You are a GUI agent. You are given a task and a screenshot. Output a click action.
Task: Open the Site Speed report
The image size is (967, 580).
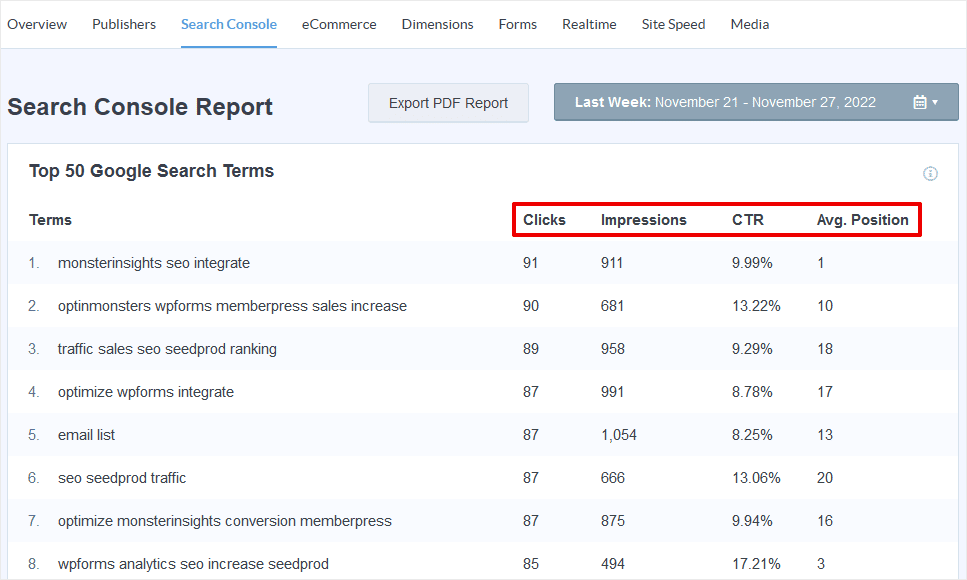[673, 23]
